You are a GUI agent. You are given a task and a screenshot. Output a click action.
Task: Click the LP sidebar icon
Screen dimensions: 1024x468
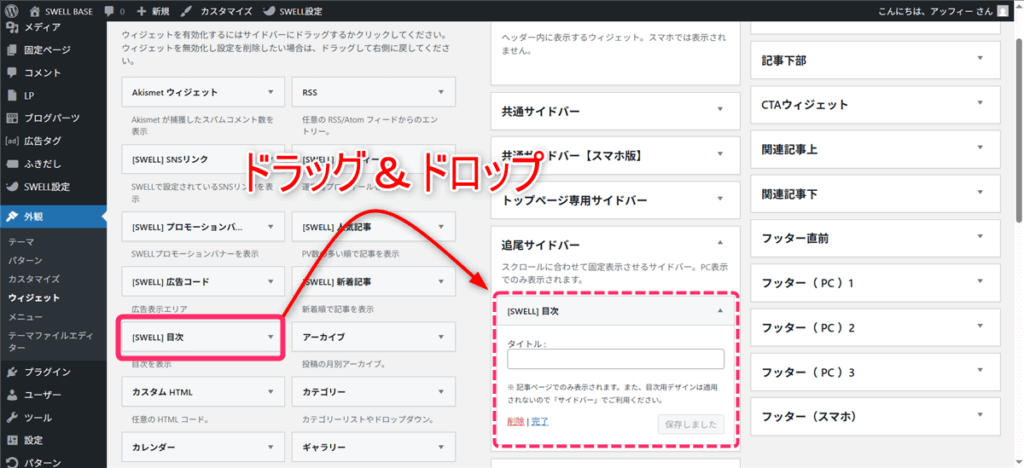[x=12, y=95]
